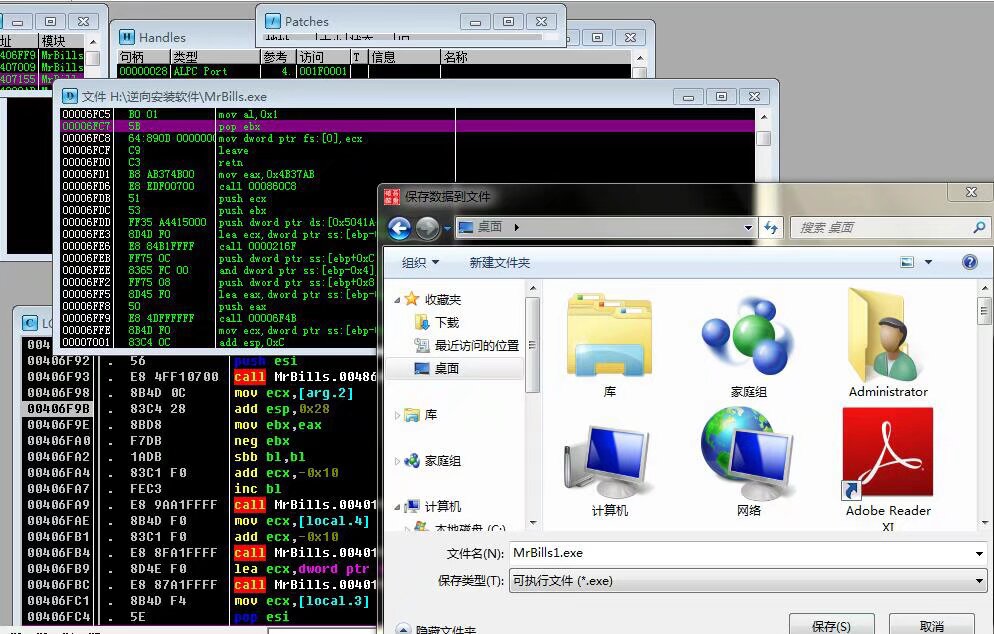994x634 pixels.
Task: Open the 组织 dropdown menu
Action: (x=420, y=262)
